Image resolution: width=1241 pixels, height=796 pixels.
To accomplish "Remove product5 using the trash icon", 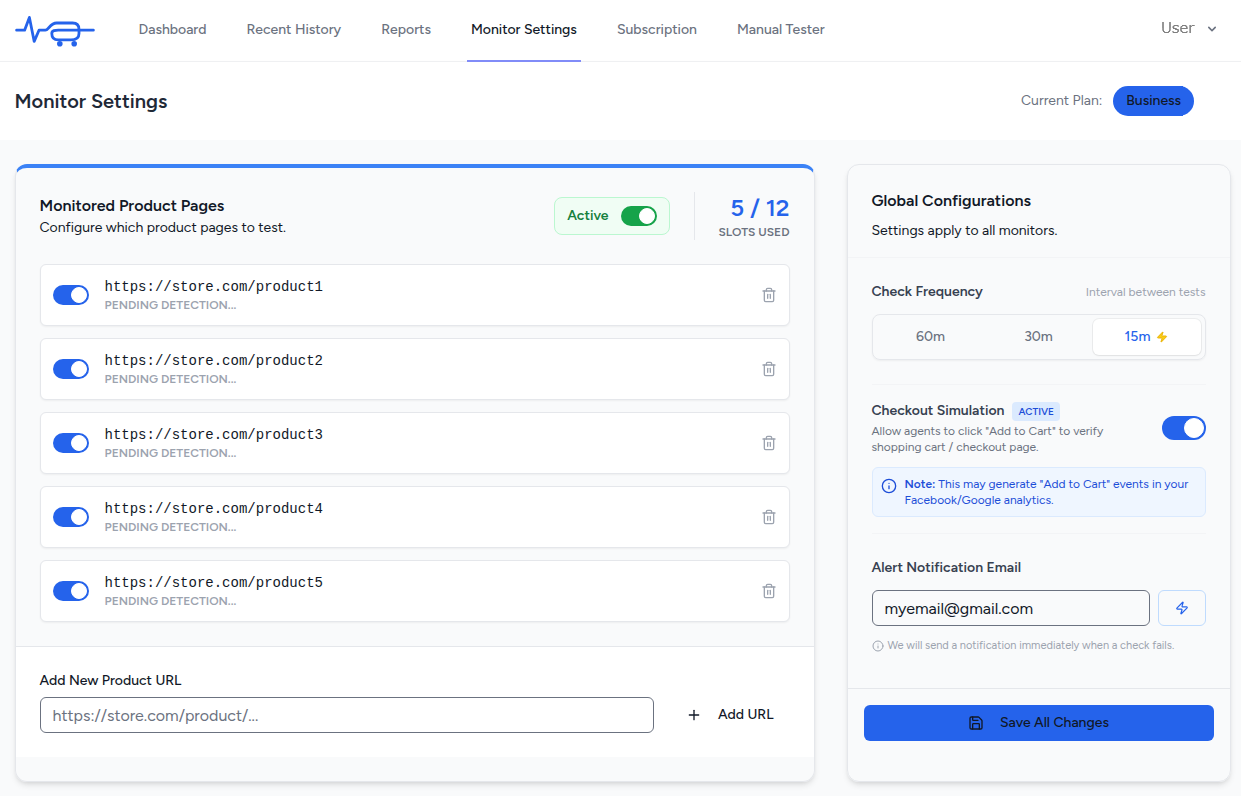I will [x=769, y=591].
